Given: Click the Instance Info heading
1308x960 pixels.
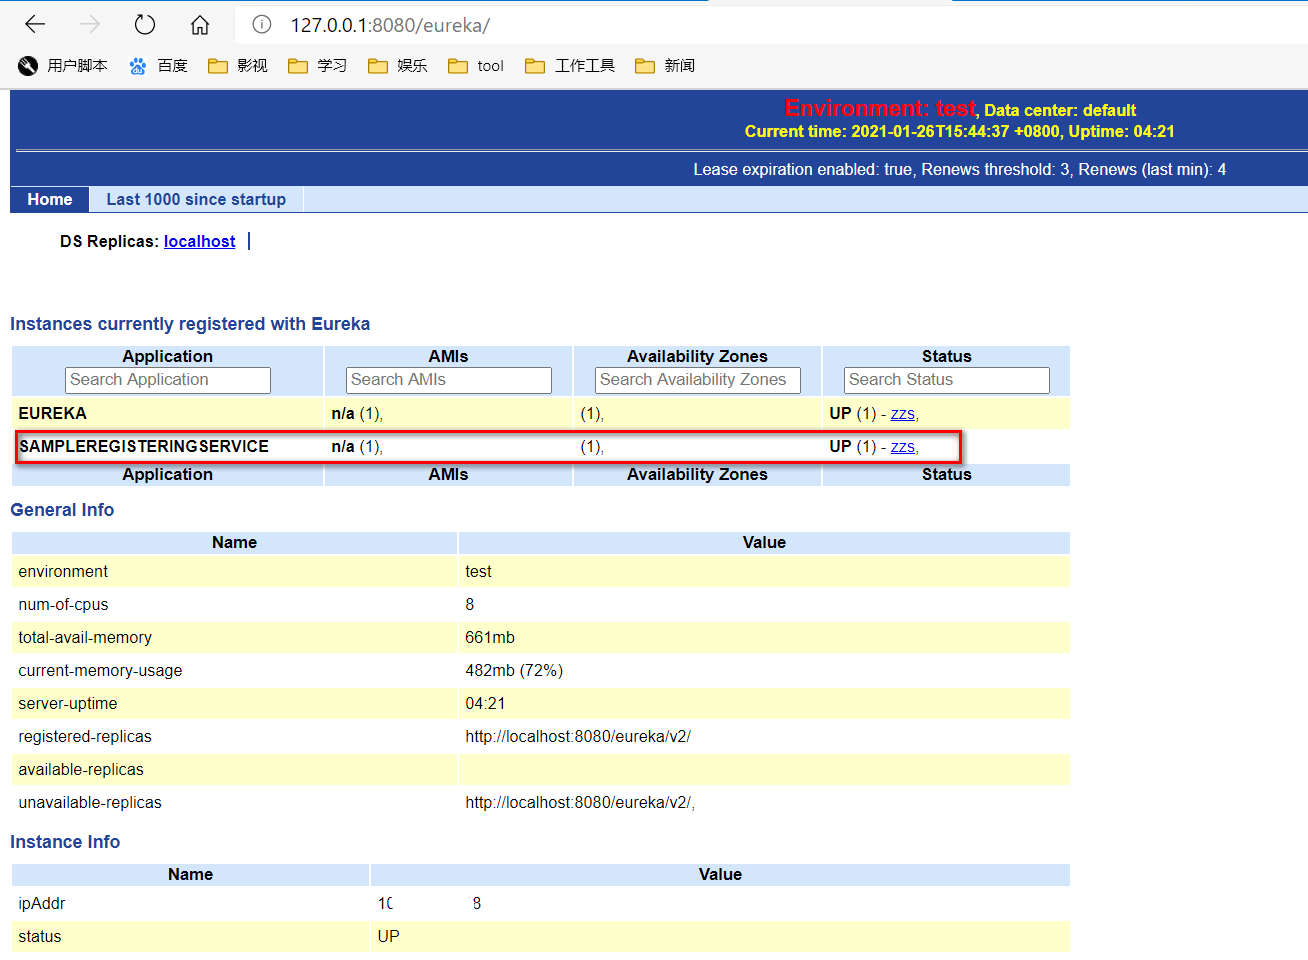Looking at the screenshot, I should pyautogui.click(x=65, y=842).
